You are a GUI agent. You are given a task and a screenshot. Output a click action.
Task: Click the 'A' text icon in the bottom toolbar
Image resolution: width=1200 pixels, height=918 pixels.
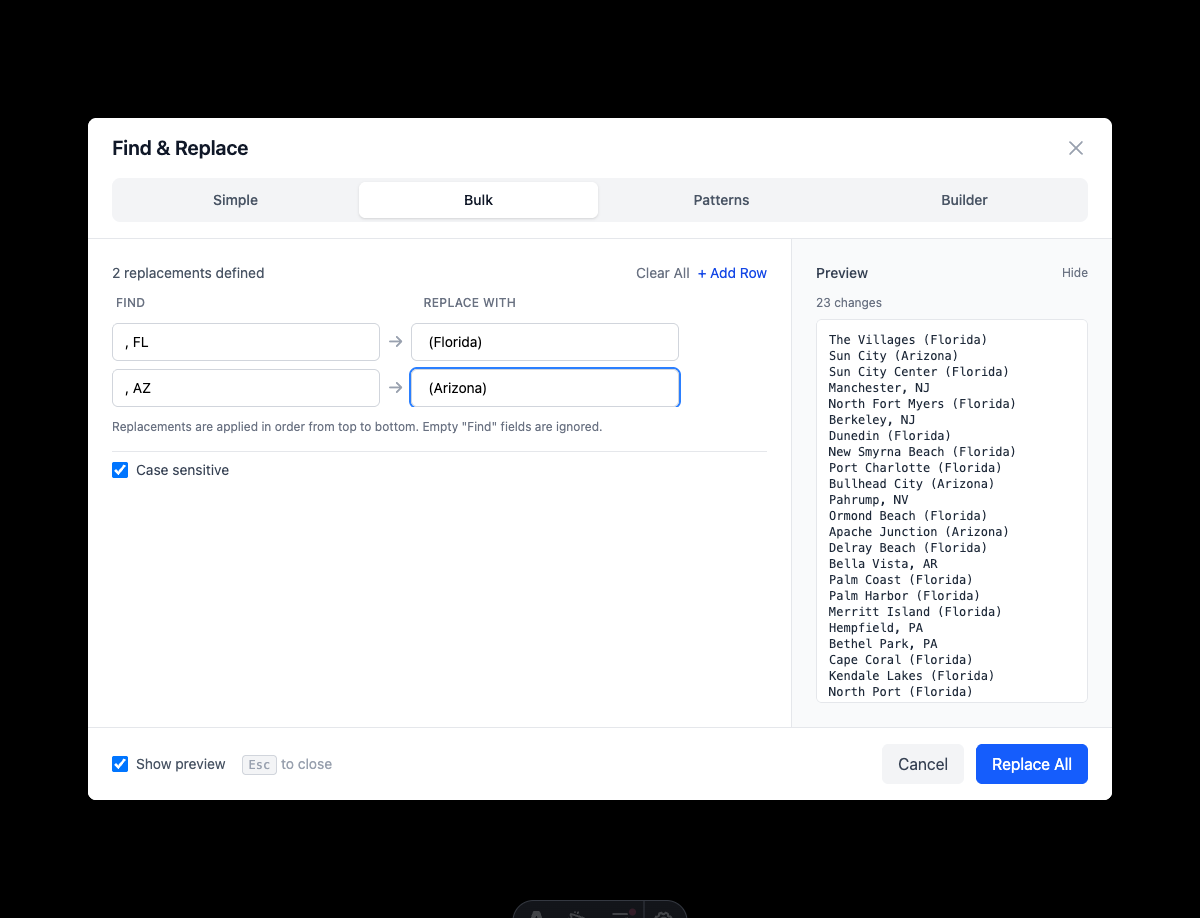point(535,913)
